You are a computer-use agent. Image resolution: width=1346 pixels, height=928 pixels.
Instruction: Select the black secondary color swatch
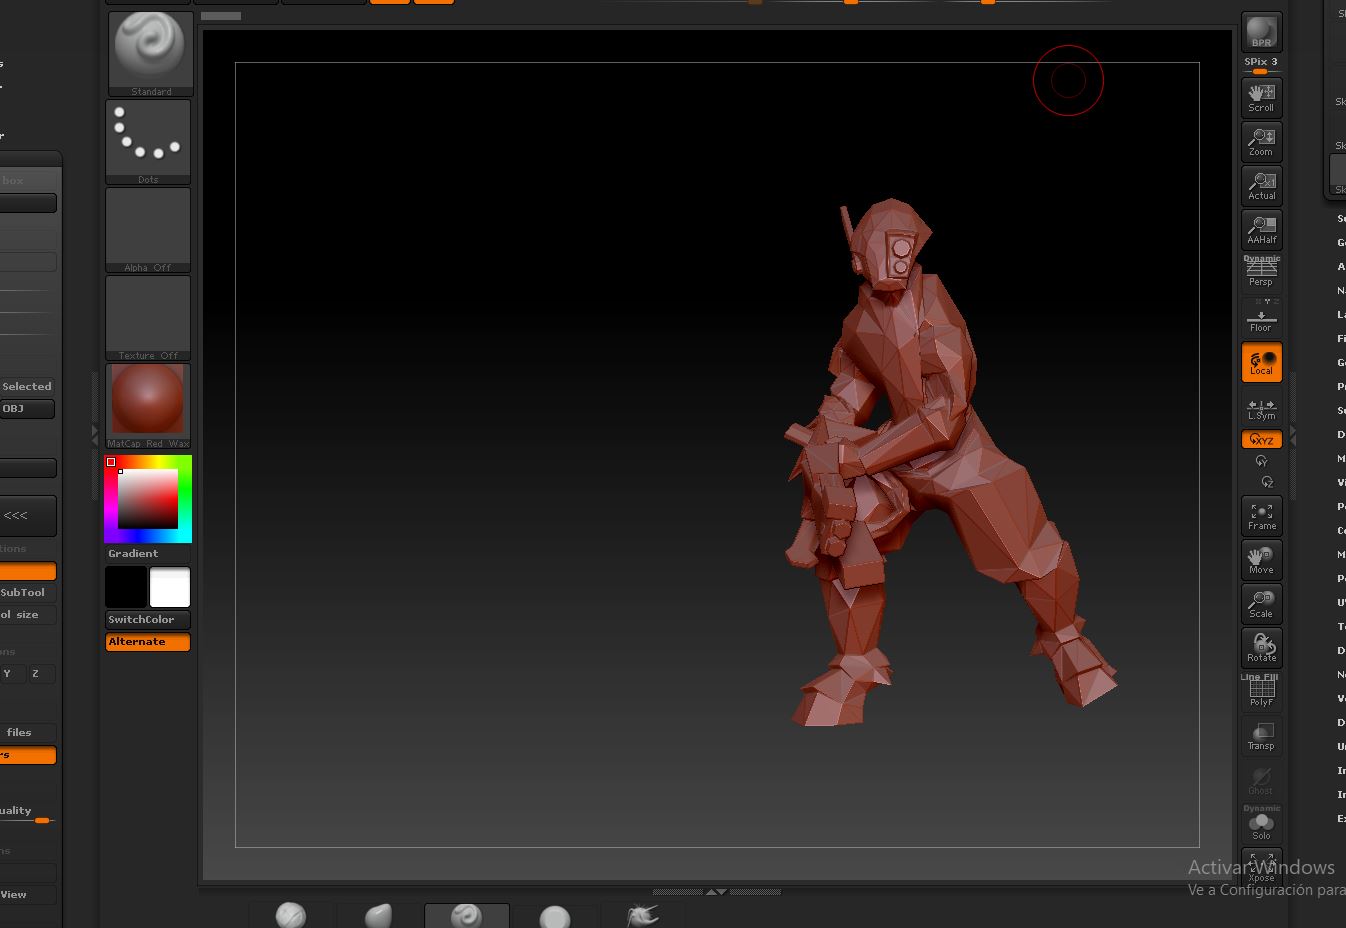(126, 587)
